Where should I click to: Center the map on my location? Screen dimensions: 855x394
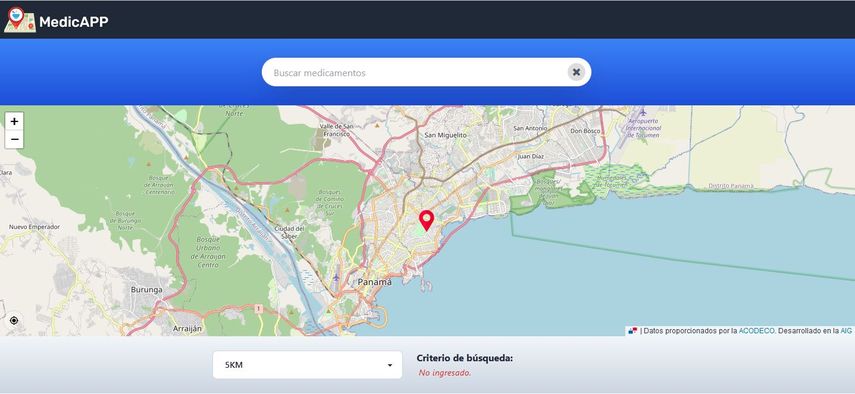(14, 320)
